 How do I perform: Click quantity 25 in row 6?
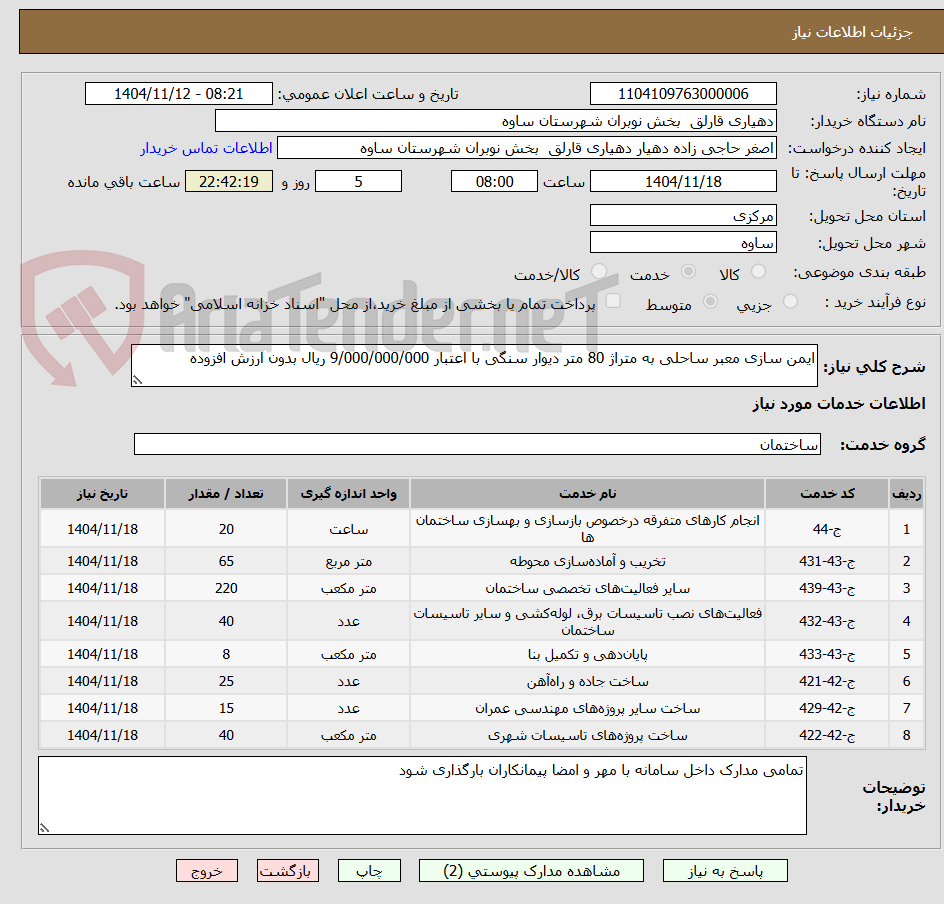(x=226, y=681)
